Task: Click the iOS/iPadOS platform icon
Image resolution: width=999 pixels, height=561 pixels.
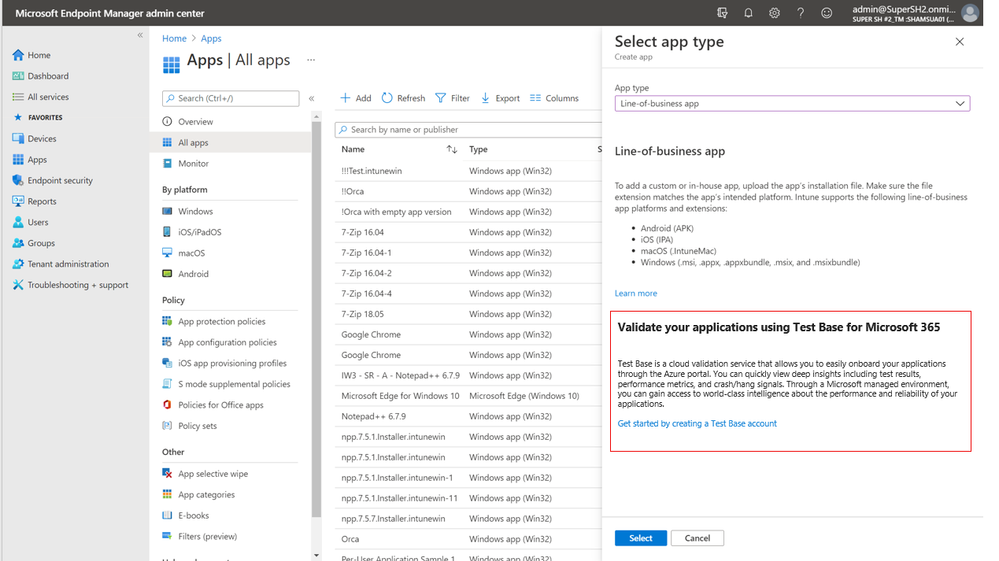Action: [167, 232]
